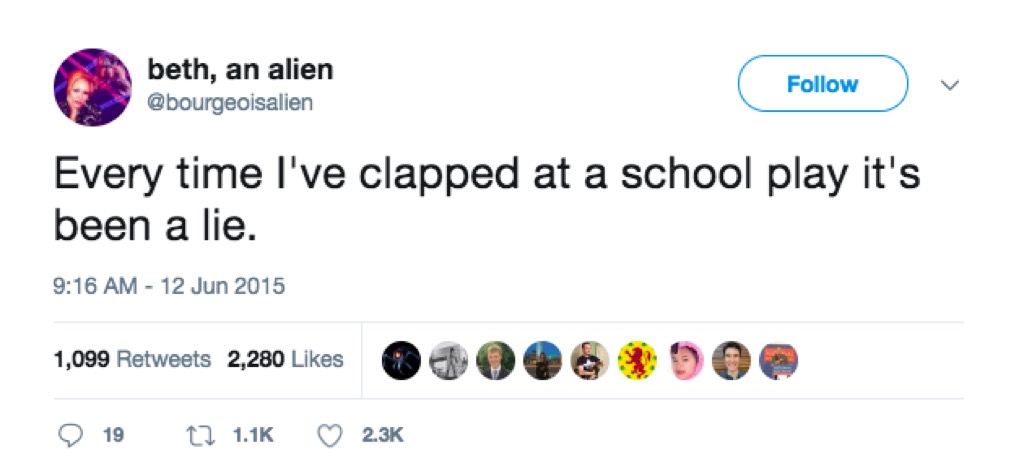Open beth's profile picture avatar
Screen dimensions: 1024x474
pos(92,87)
